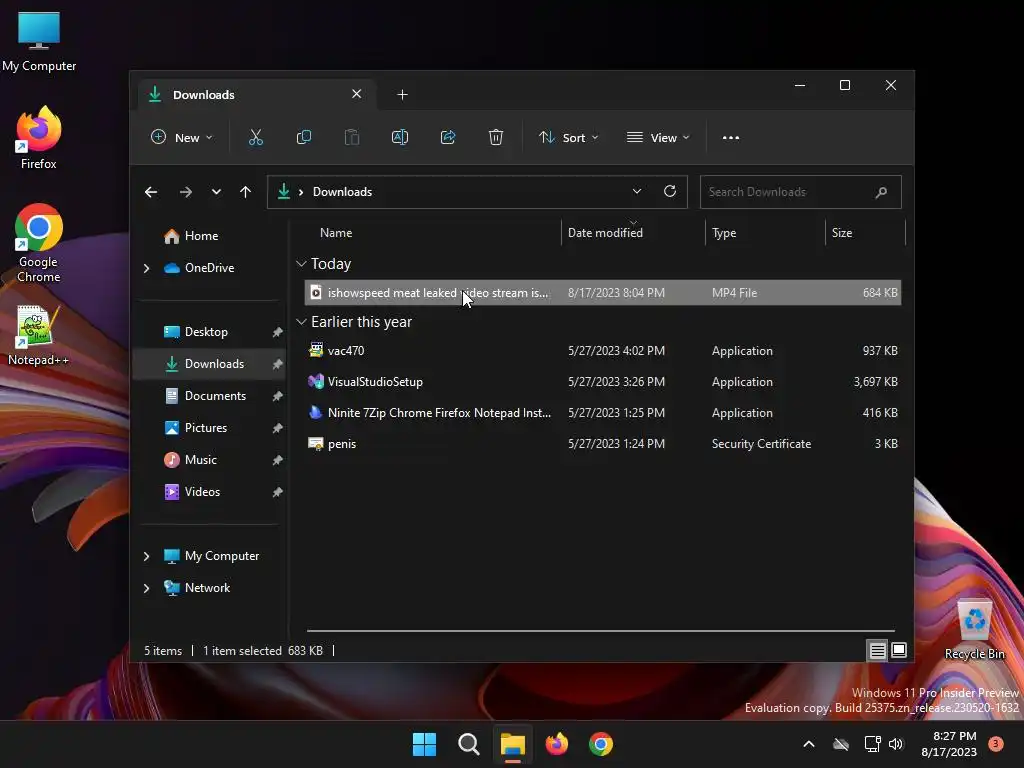The height and width of the screenshot is (768, 1024).
Task: Open Music in navigation pane
Action: [x=200, y=460]
